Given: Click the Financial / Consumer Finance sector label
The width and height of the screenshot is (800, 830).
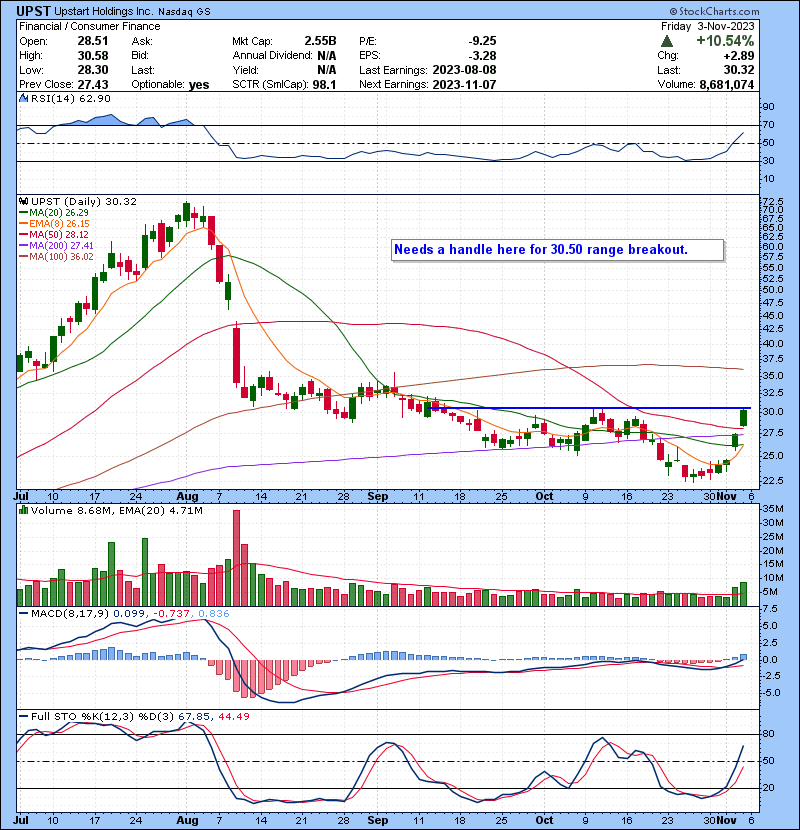Looking at the screenshot, I should click(89, 26).
